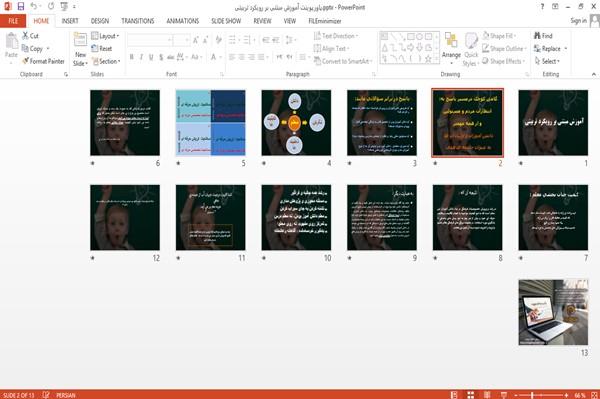
Task: Select slide 13 laptop thumbnail
Action: tap(553, 312)
